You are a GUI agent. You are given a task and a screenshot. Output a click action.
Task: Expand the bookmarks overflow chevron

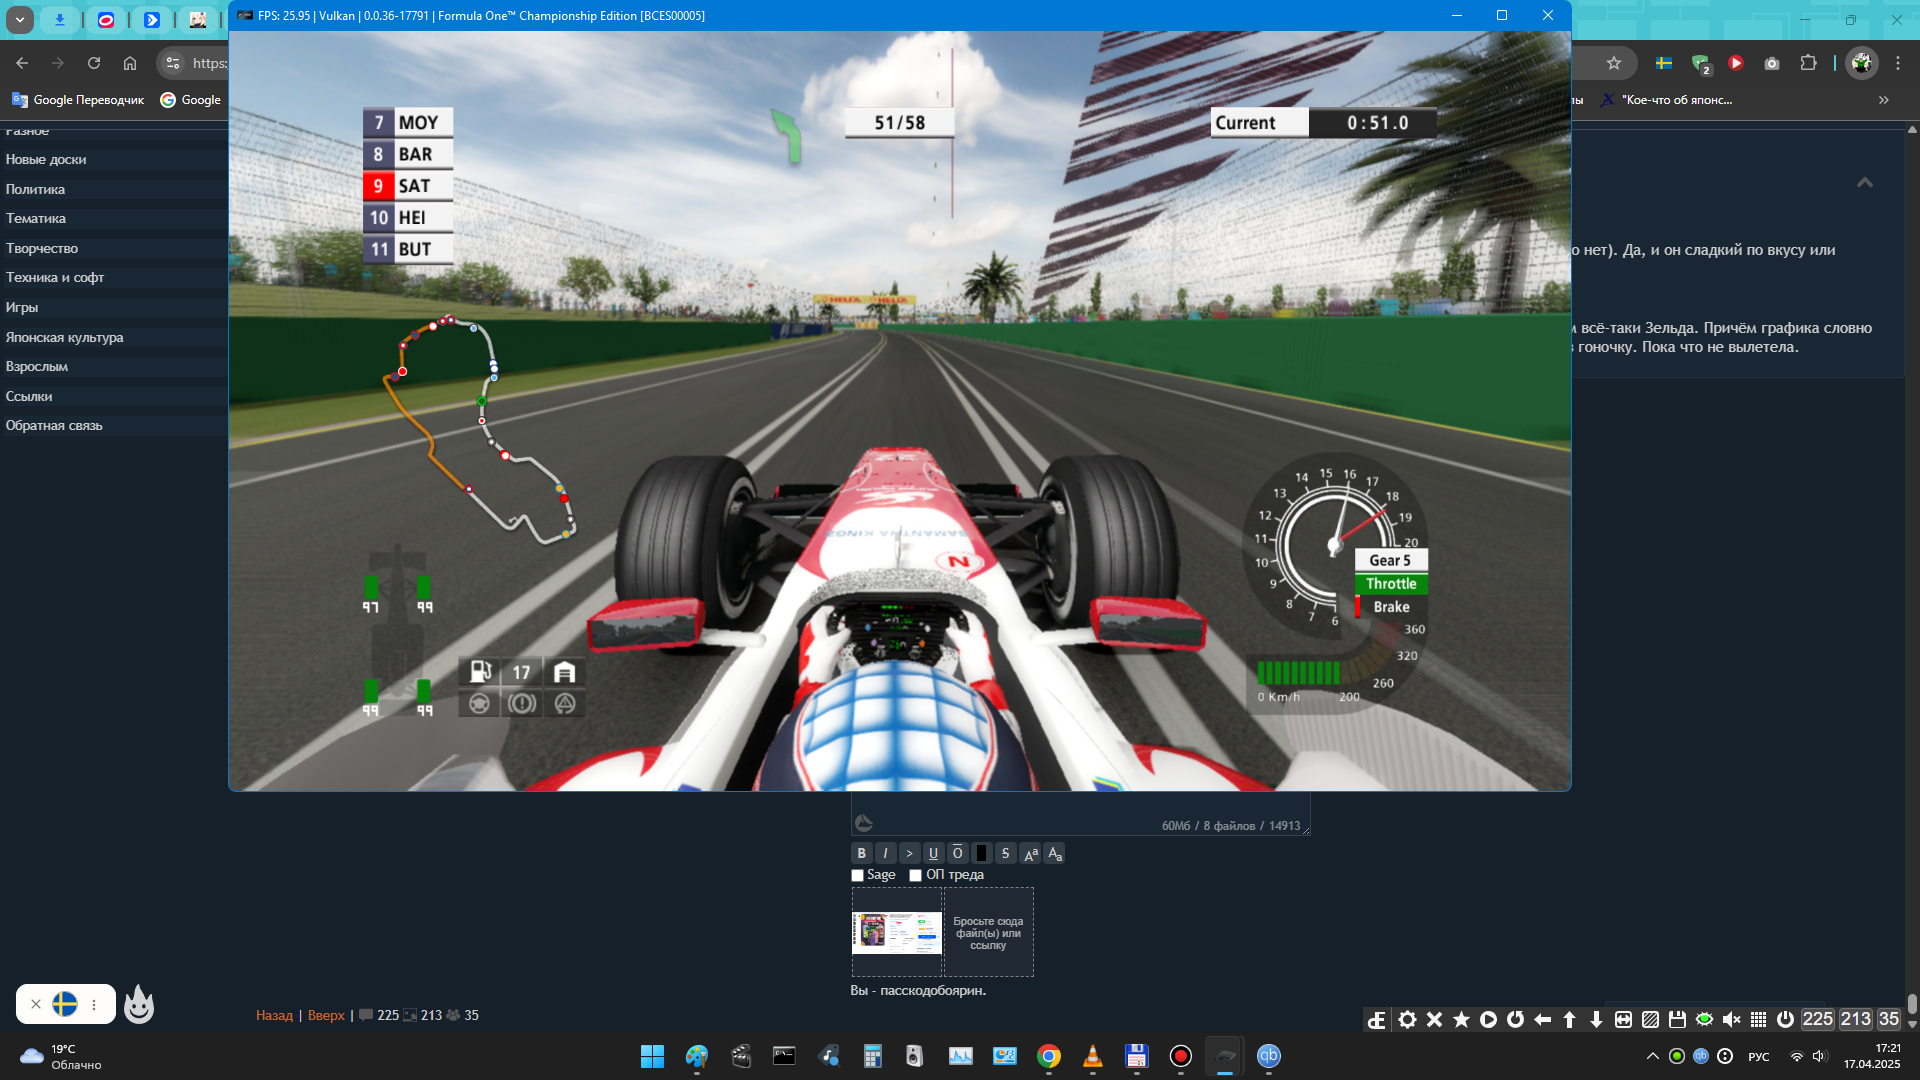pyautogui.click(x=1884, y=100)
